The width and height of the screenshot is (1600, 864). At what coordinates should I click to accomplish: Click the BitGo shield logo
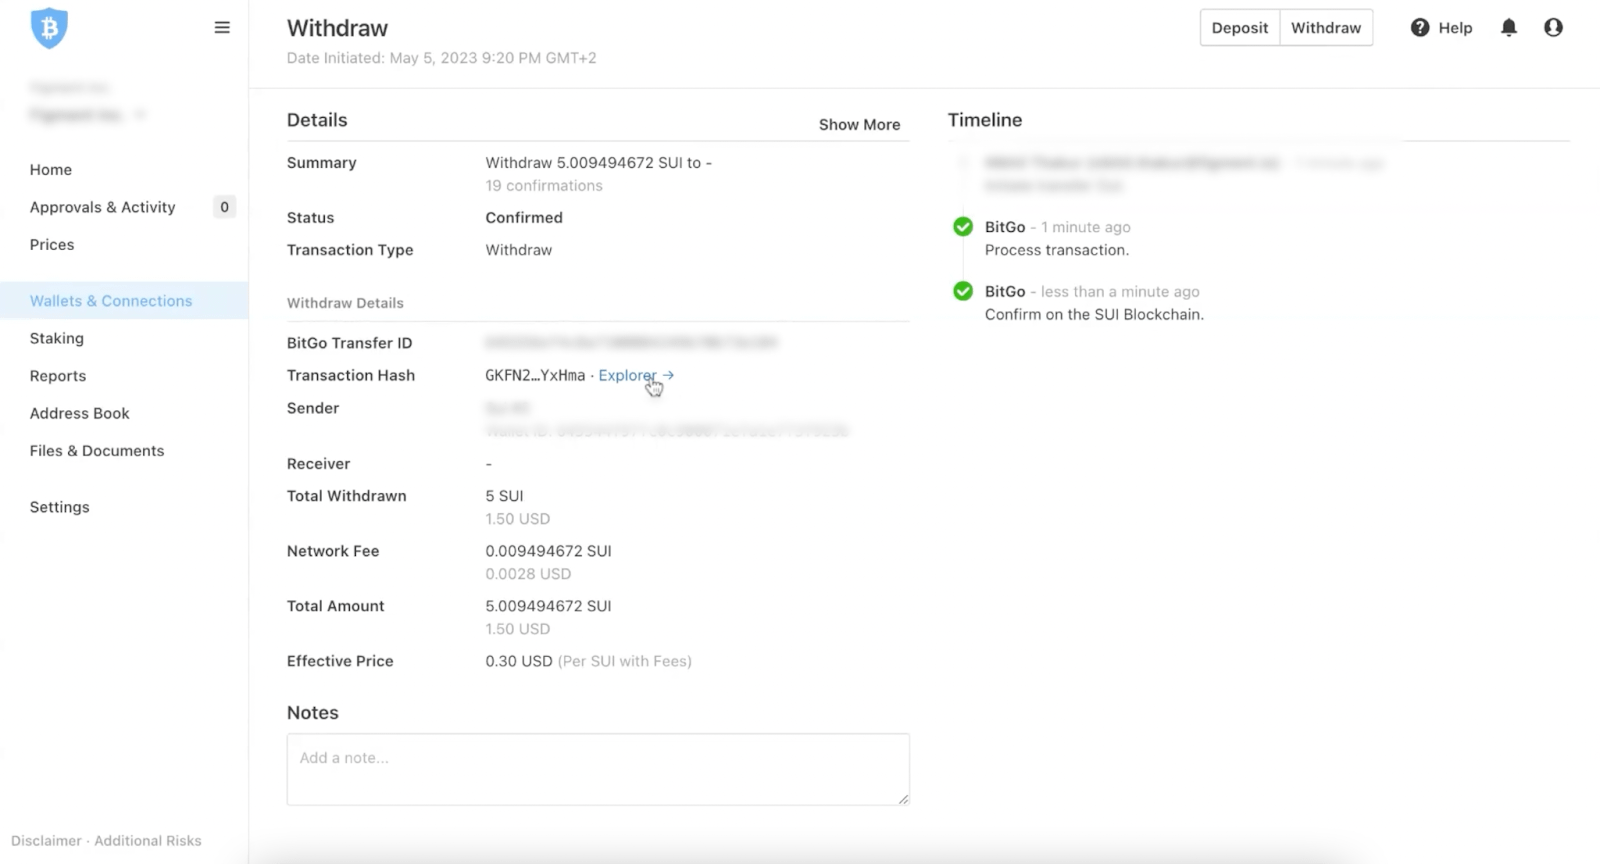pyautogui.click(x=49, y=28)
